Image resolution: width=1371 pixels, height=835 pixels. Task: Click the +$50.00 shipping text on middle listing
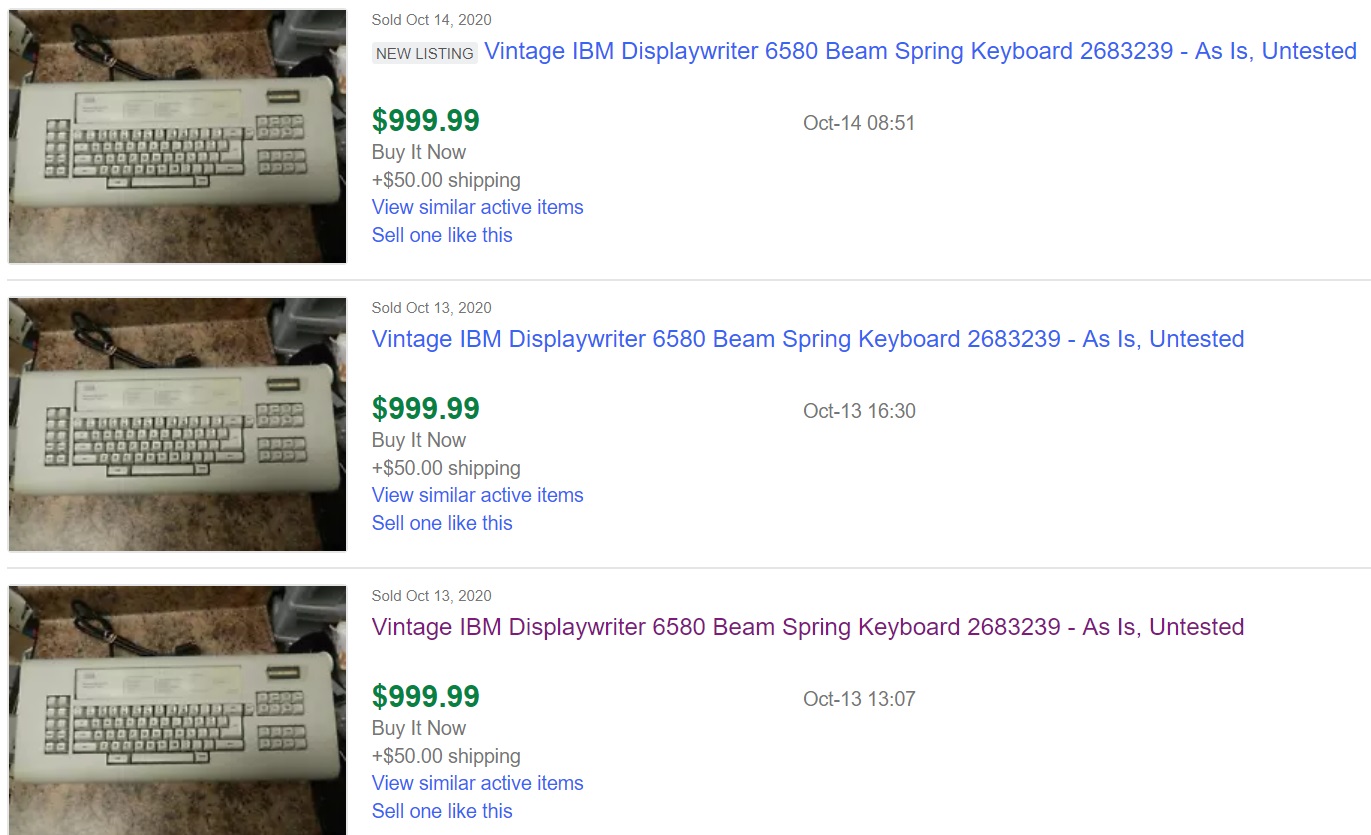pyautogui.click(x=446, y=468)
